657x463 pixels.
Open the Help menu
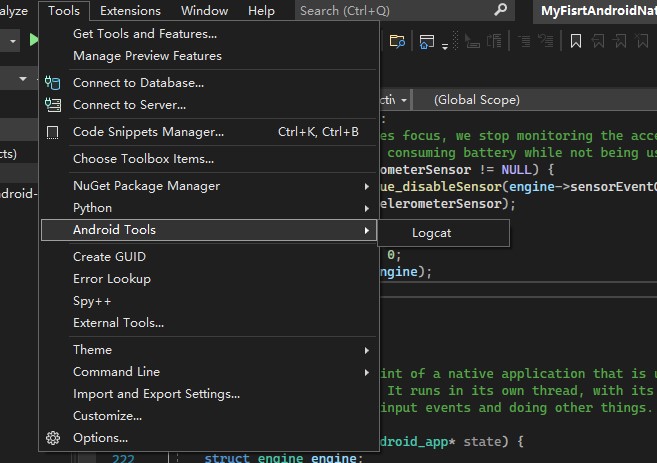click(x=261, y=10)
